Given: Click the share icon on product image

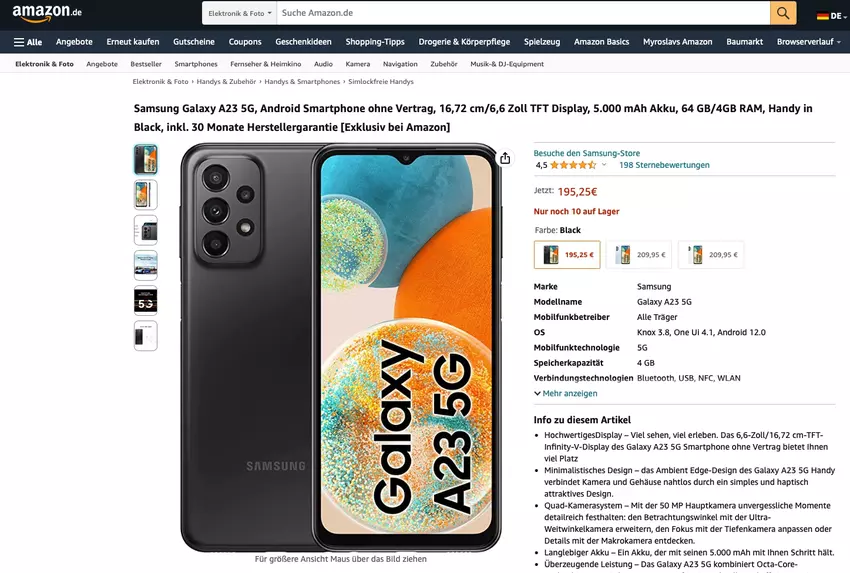Looking at the screenshot, I should pos(505,158).
